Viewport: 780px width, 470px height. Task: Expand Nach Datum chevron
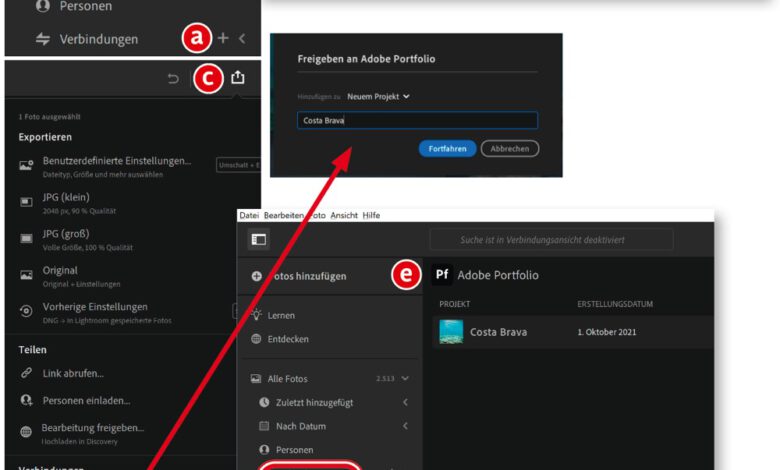405,426
